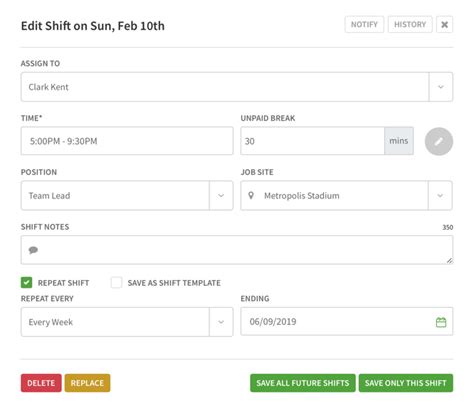
Task: Click the pencil edit icon beside unpaid break
Action: 439,141
